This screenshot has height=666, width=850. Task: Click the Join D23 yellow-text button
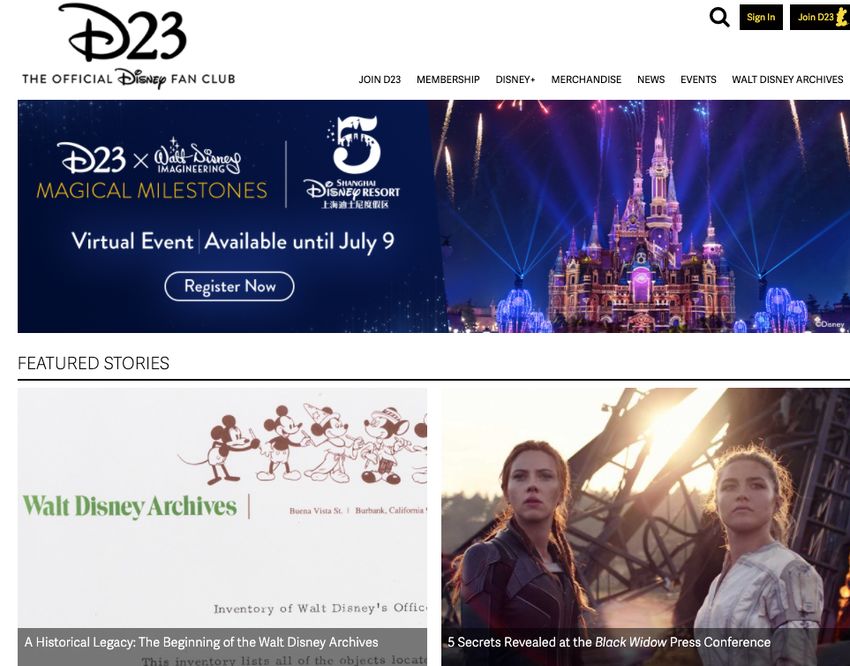(820, 17)
